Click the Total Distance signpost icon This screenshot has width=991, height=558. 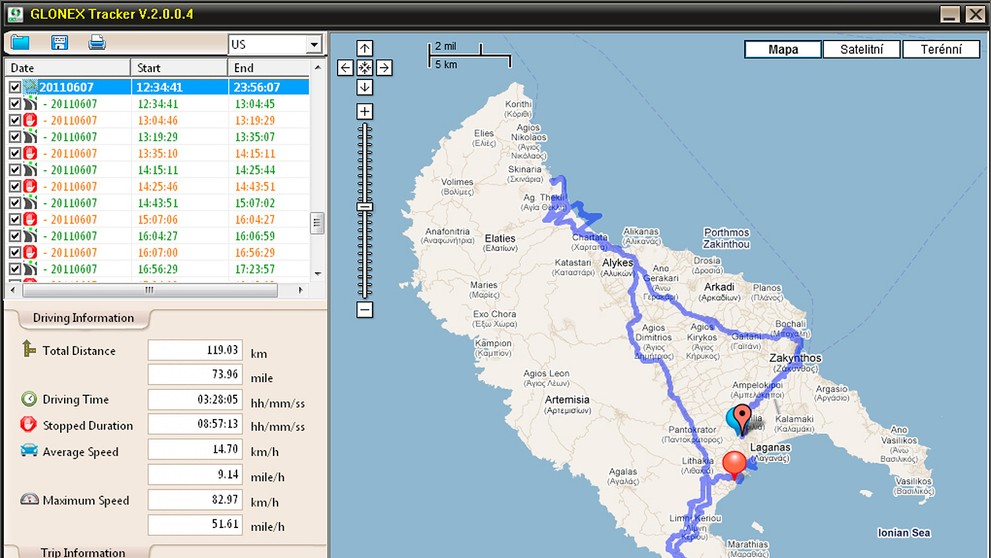(28, 348)
